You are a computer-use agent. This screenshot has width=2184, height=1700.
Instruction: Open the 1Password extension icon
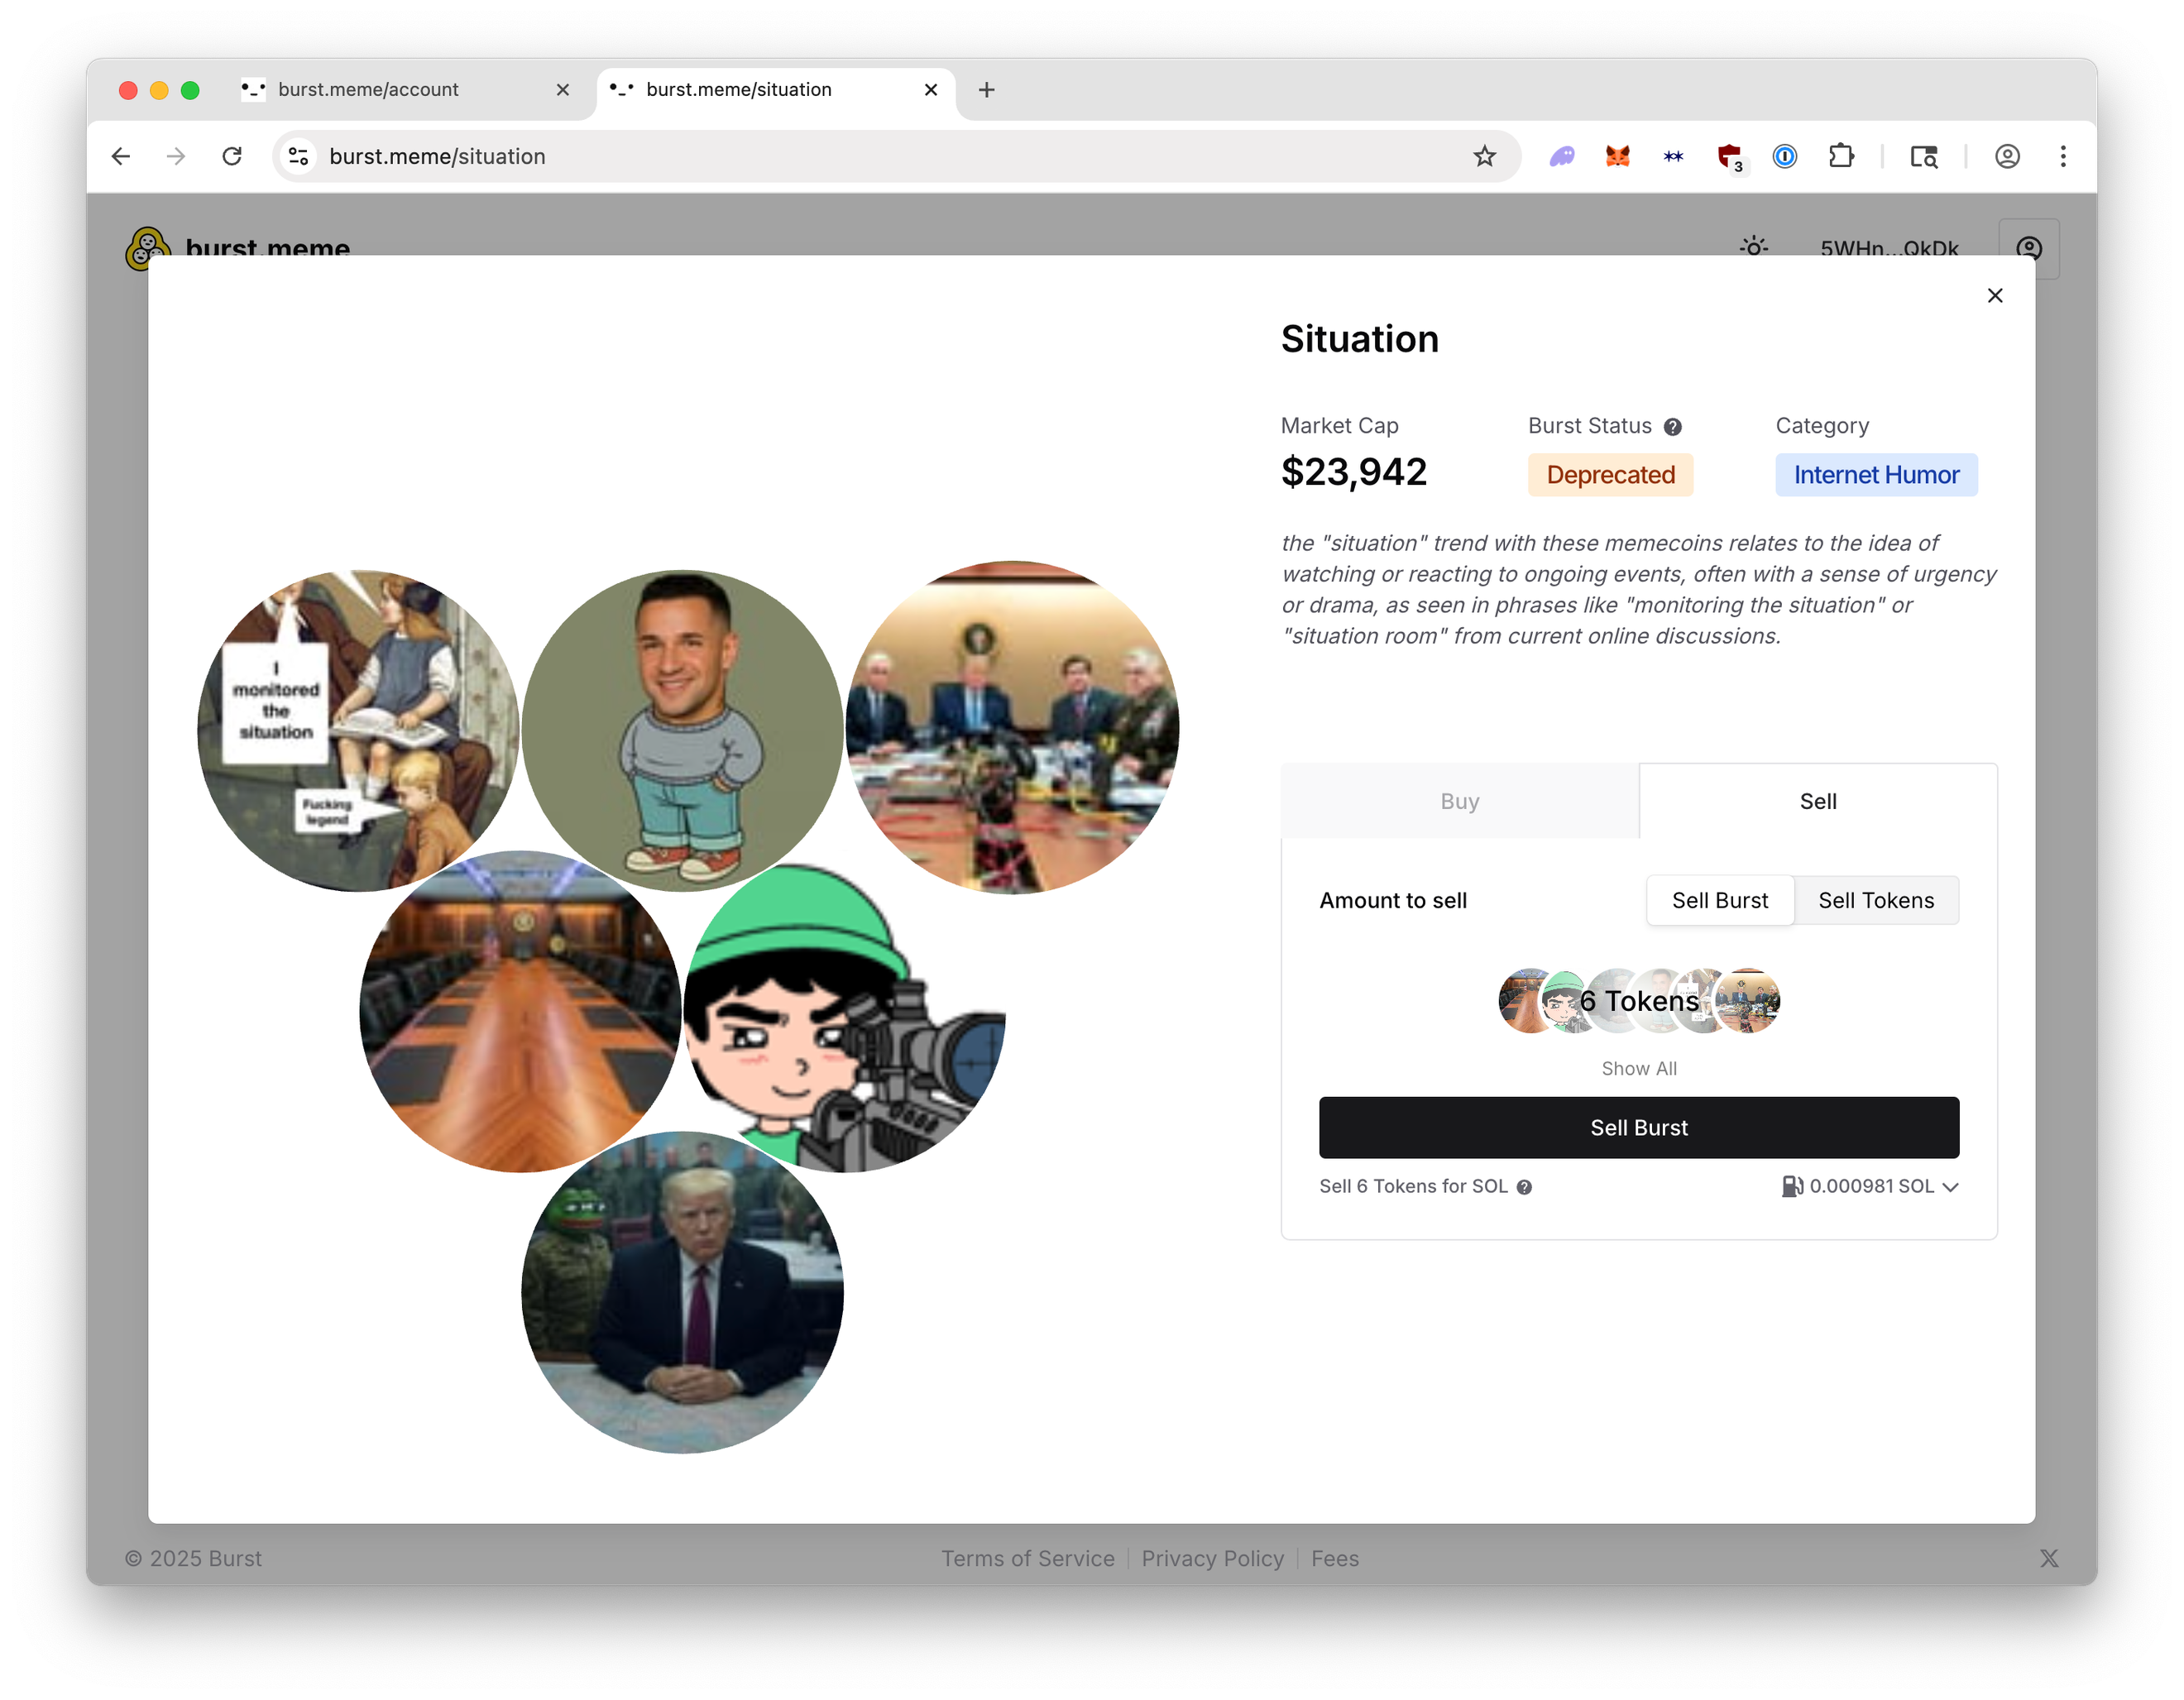[1784, 156]
